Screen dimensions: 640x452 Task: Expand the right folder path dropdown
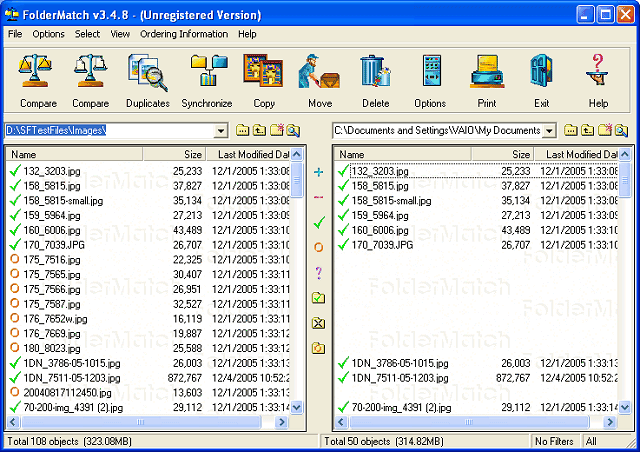coord(549,131)
